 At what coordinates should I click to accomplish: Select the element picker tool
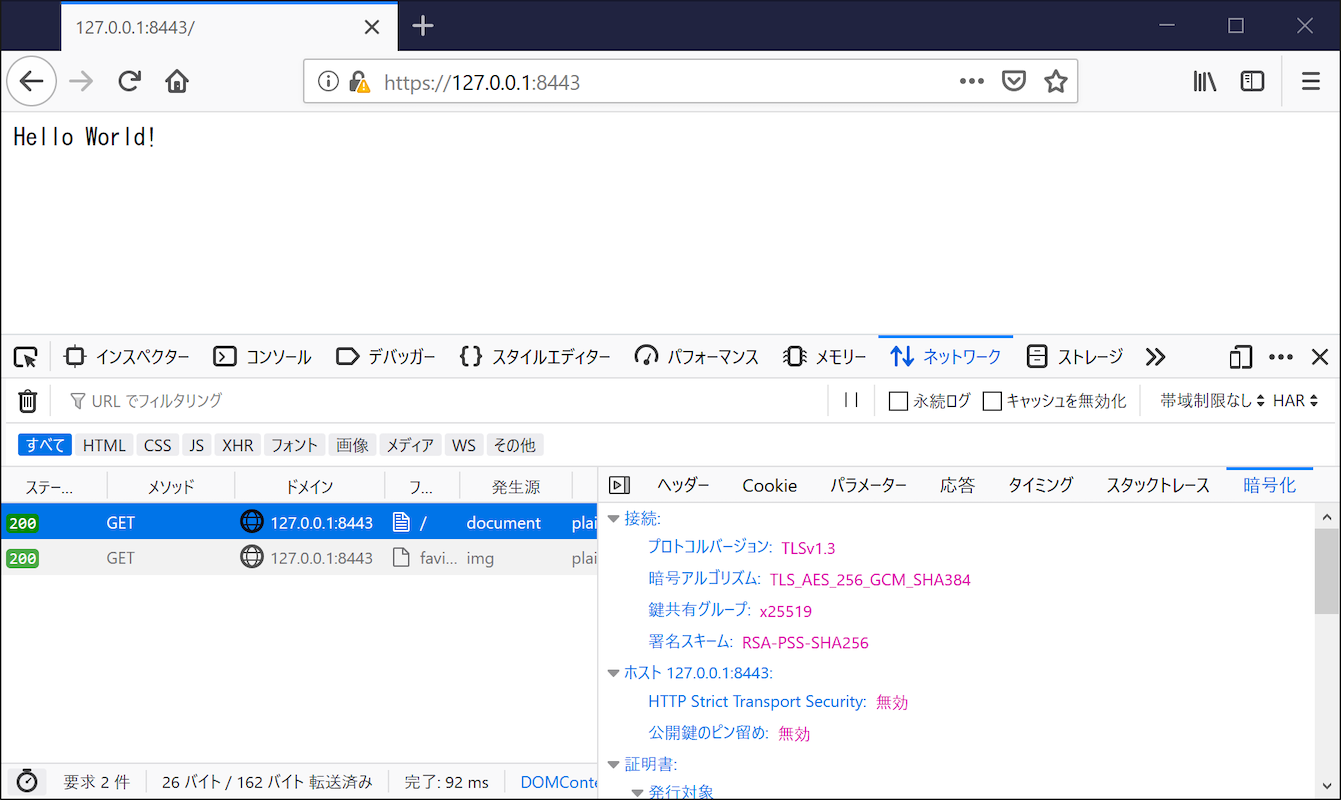tap(25, 356)
